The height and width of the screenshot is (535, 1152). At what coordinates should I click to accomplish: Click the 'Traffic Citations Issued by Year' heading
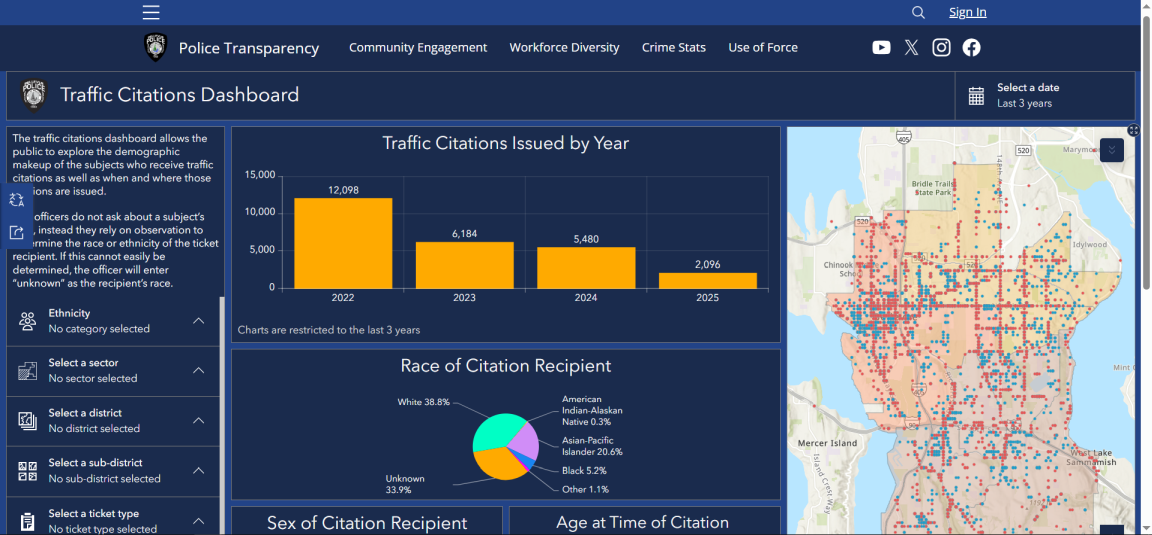pos(505,143)
